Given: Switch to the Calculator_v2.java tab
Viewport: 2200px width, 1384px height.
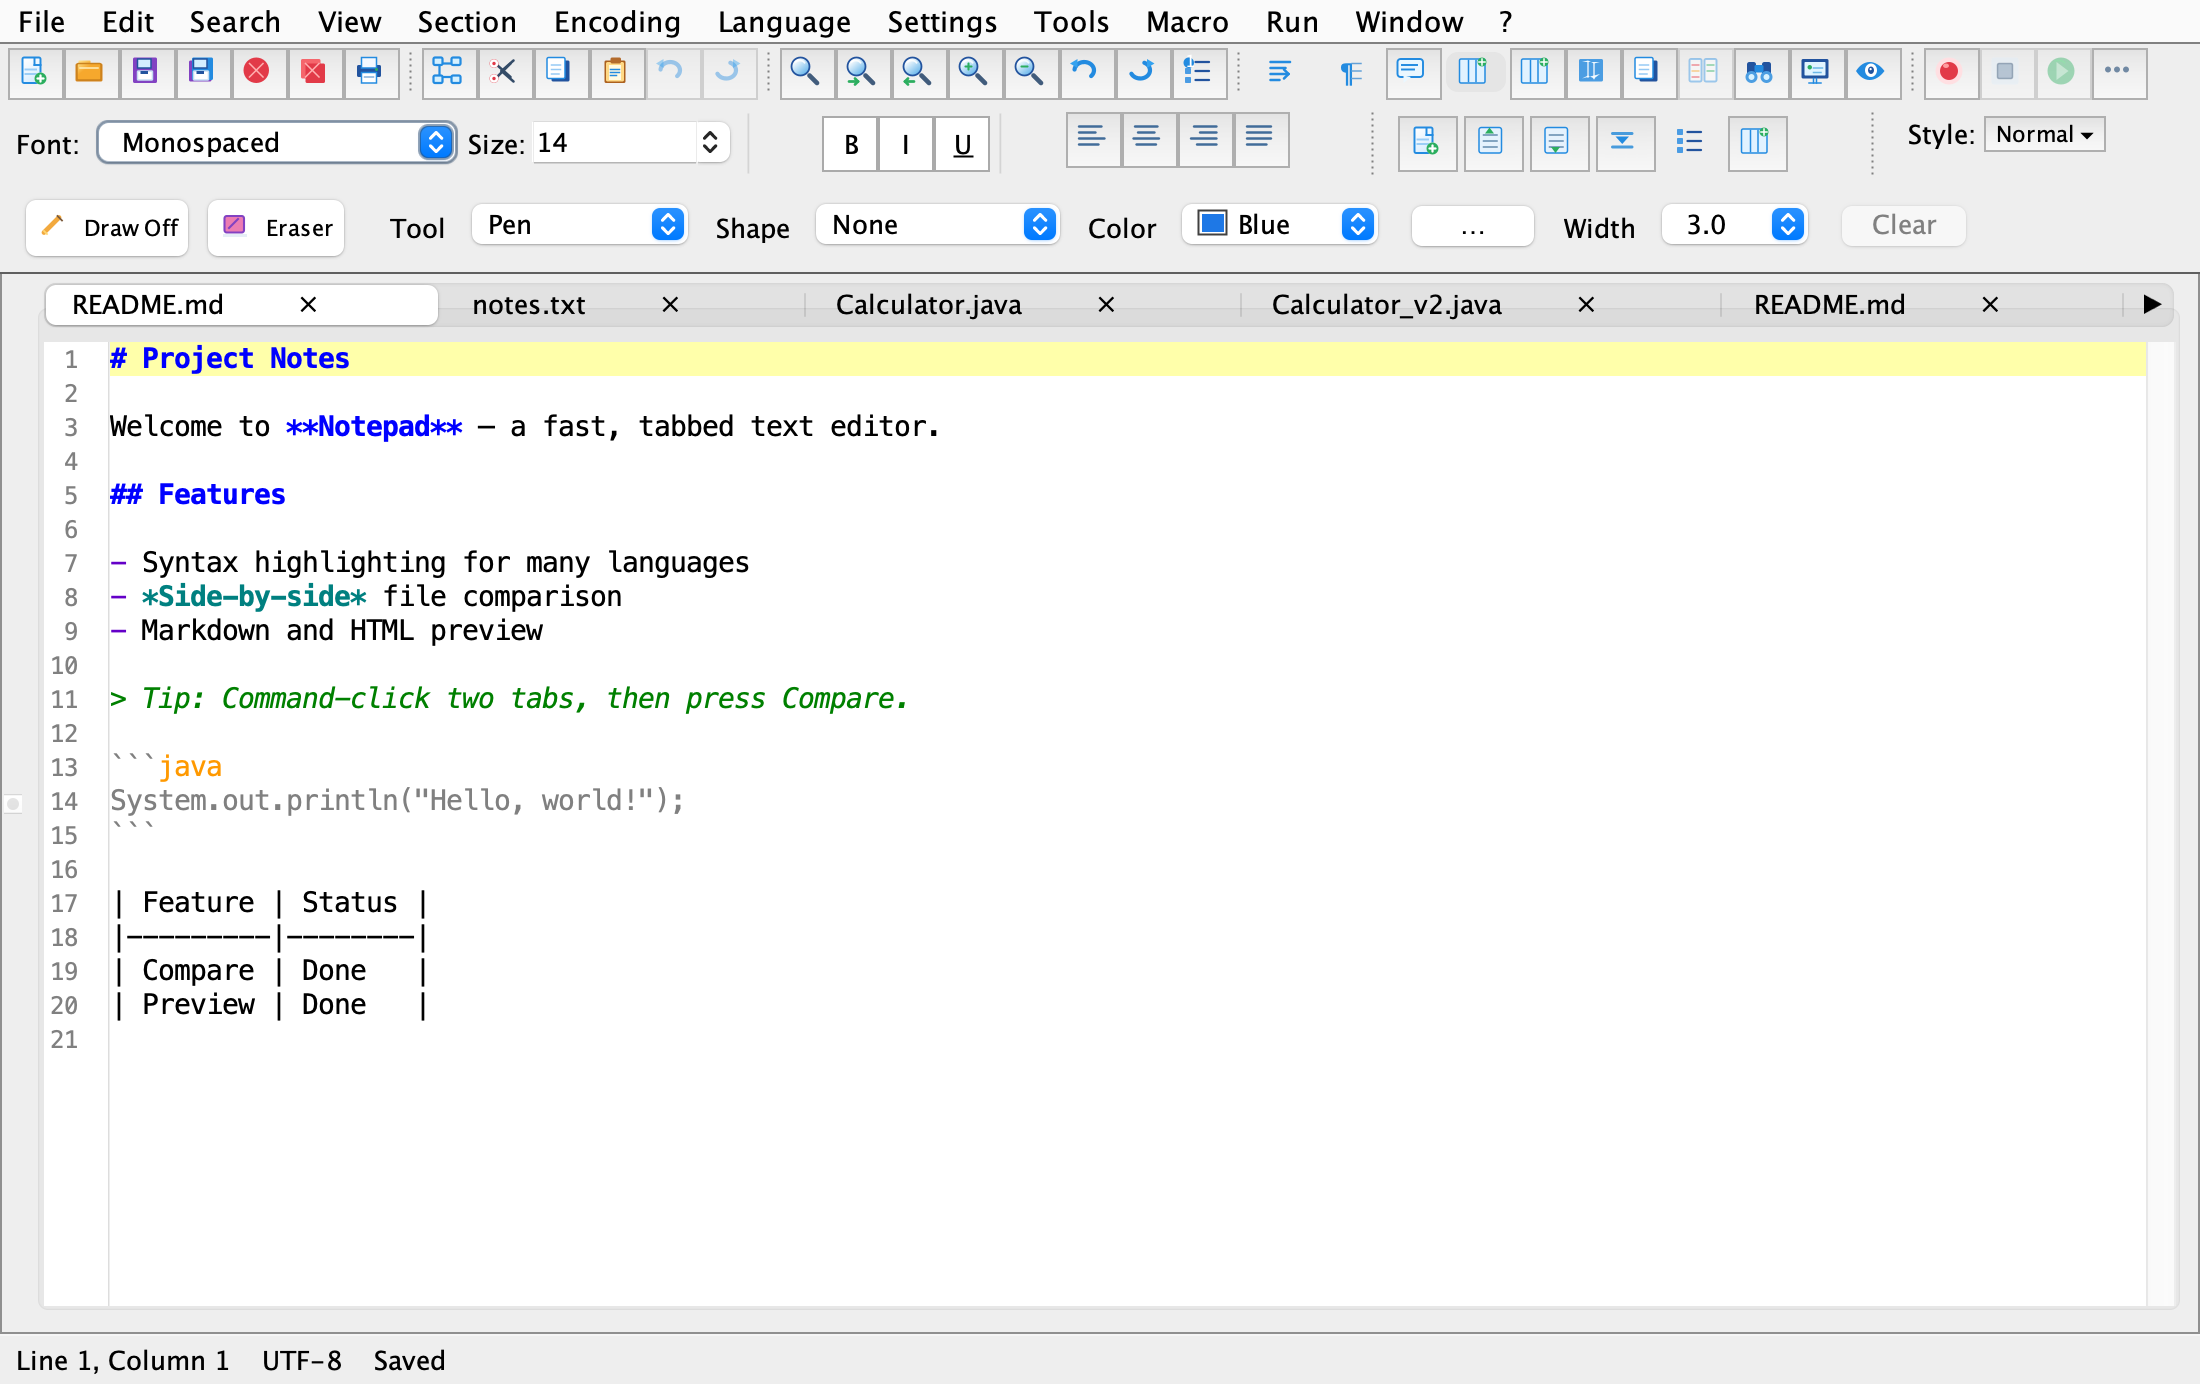Looking at the screenshot, I should pos(1386,305).
